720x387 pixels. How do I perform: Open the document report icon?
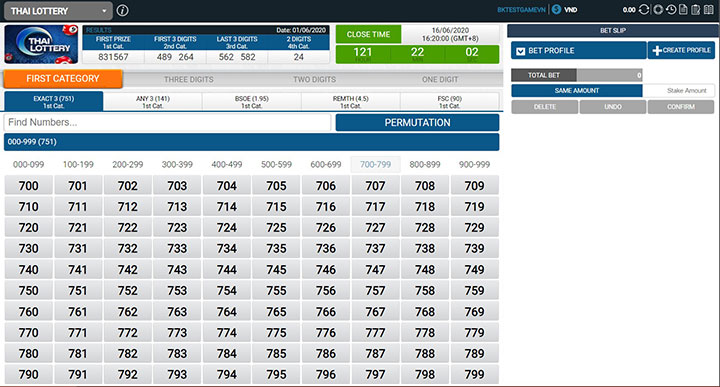pos(683,10)
